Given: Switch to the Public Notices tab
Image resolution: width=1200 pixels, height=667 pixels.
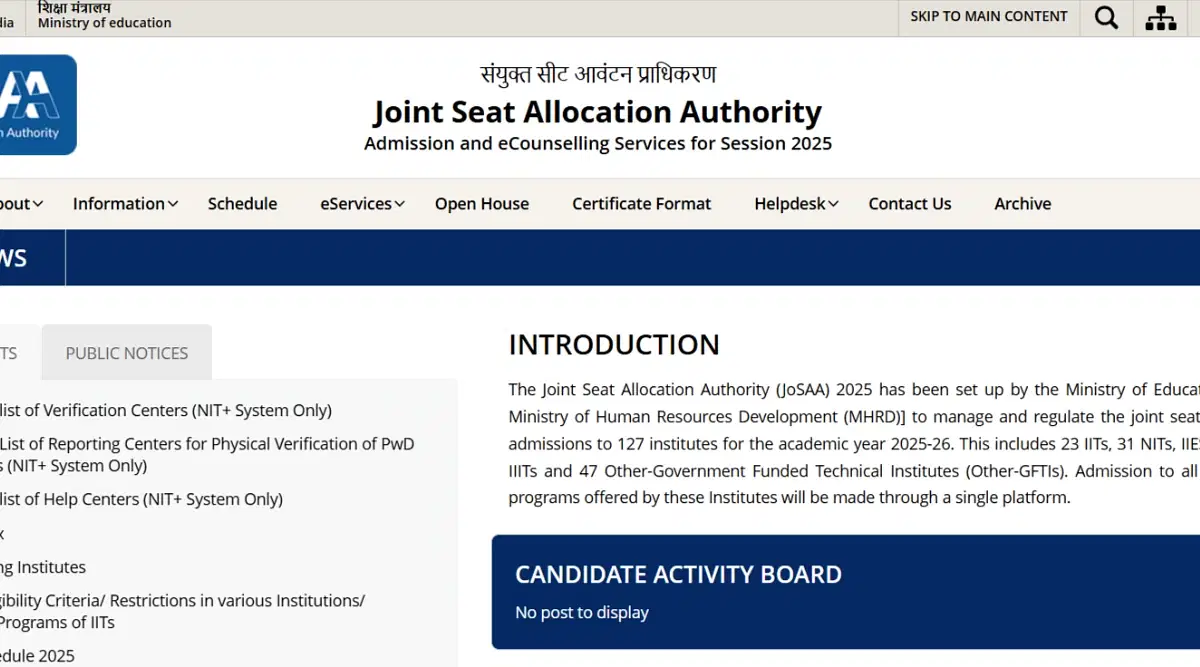Looking at the screenshot, I should click(x=127, y=353).
